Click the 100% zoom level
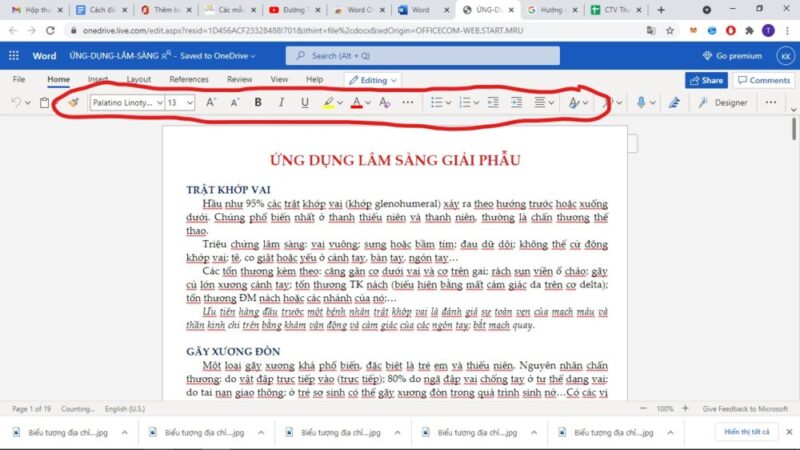 coord(664,409)
